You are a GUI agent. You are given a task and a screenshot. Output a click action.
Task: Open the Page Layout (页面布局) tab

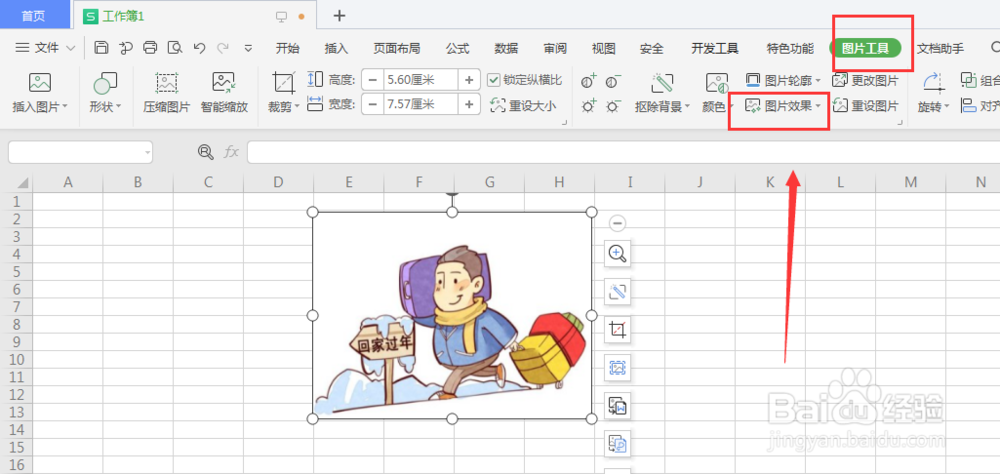(x=397, y=48)
